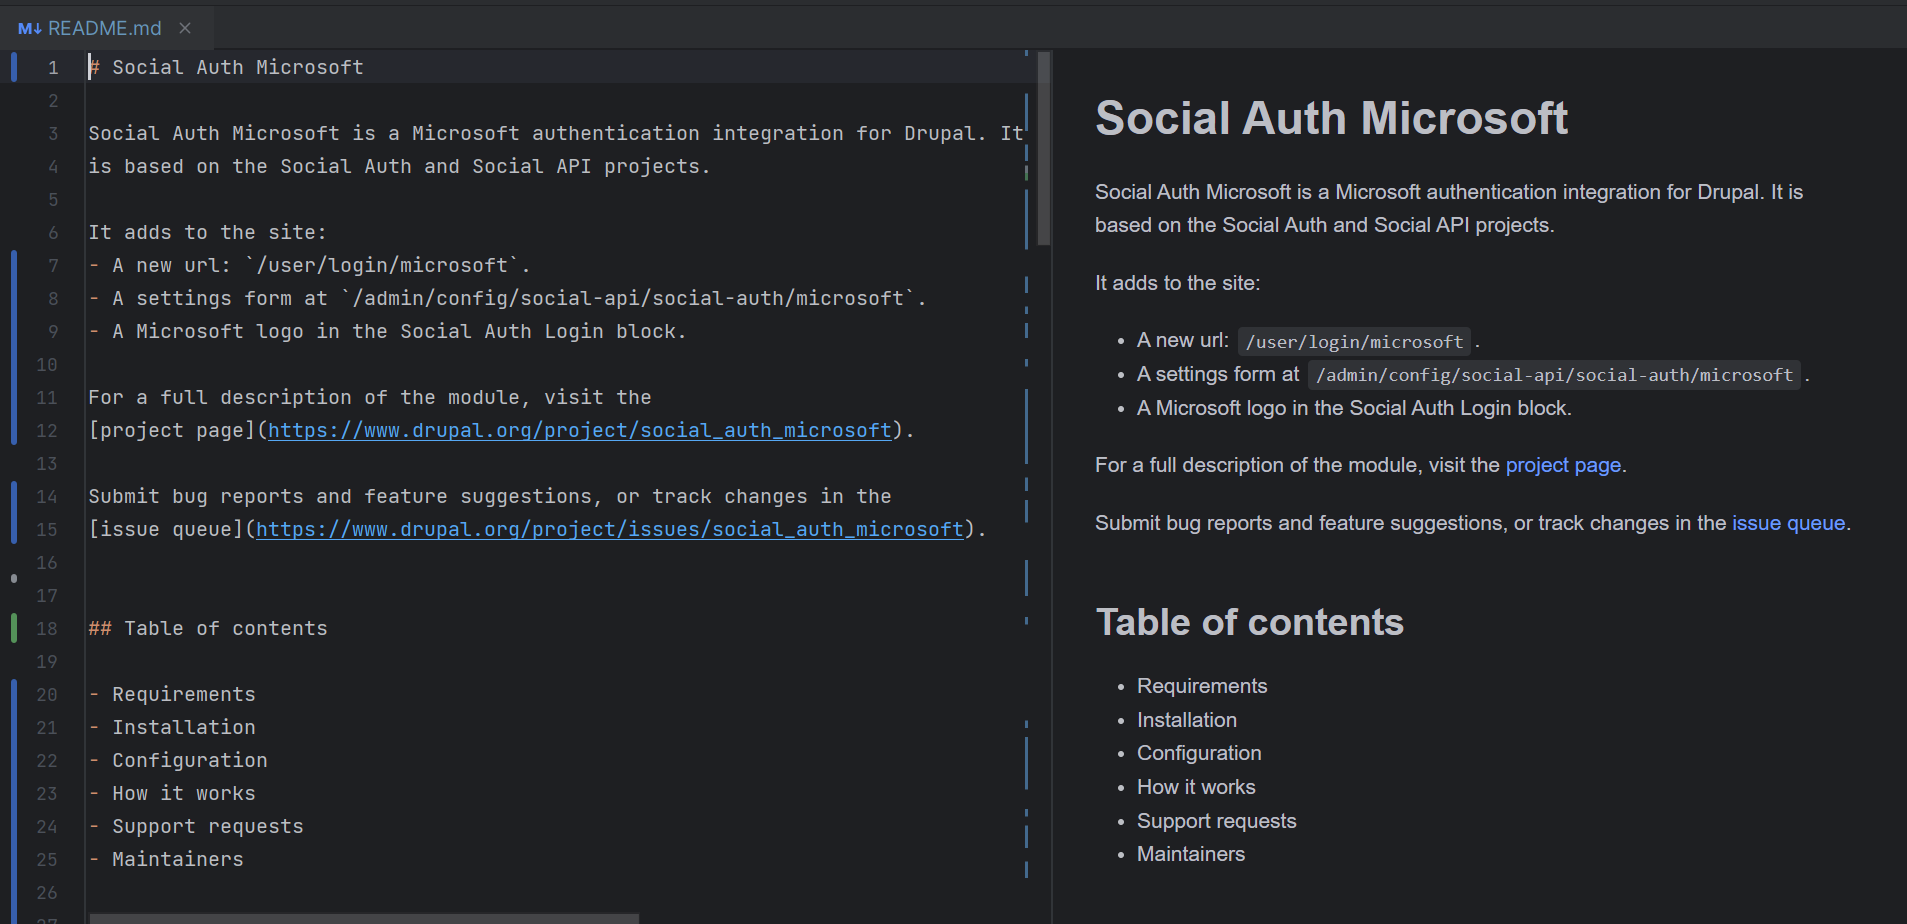The height and width of the screenshot is (924, 1907).
Task: Click the horizontal scrollbar at editor bottom
Action: [x=364, y=918]
